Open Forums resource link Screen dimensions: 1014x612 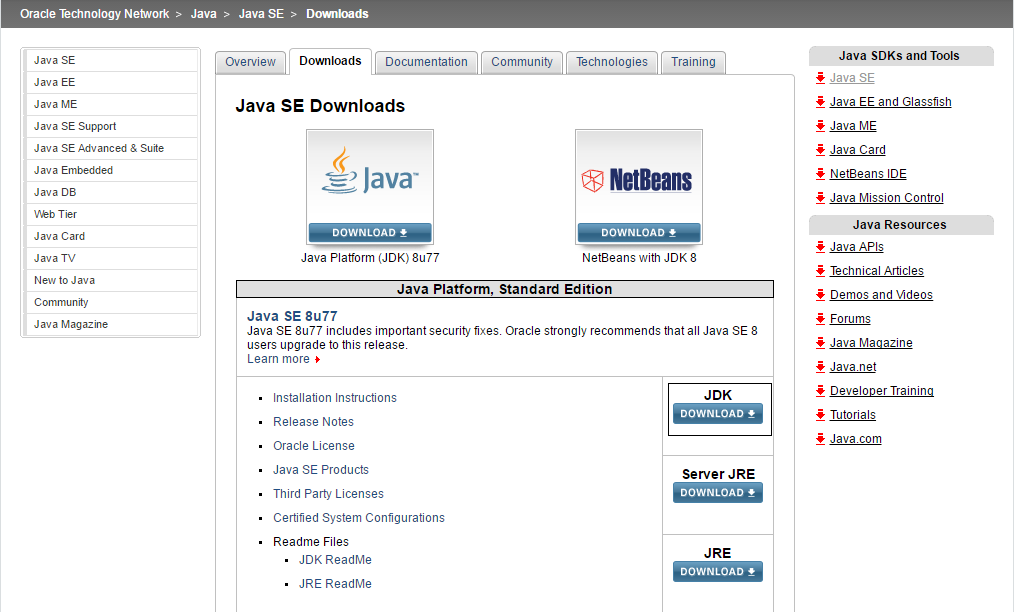850,318
